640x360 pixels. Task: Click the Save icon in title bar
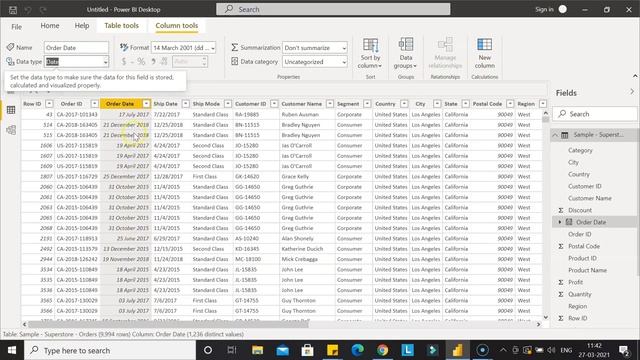tap(13, 9)
